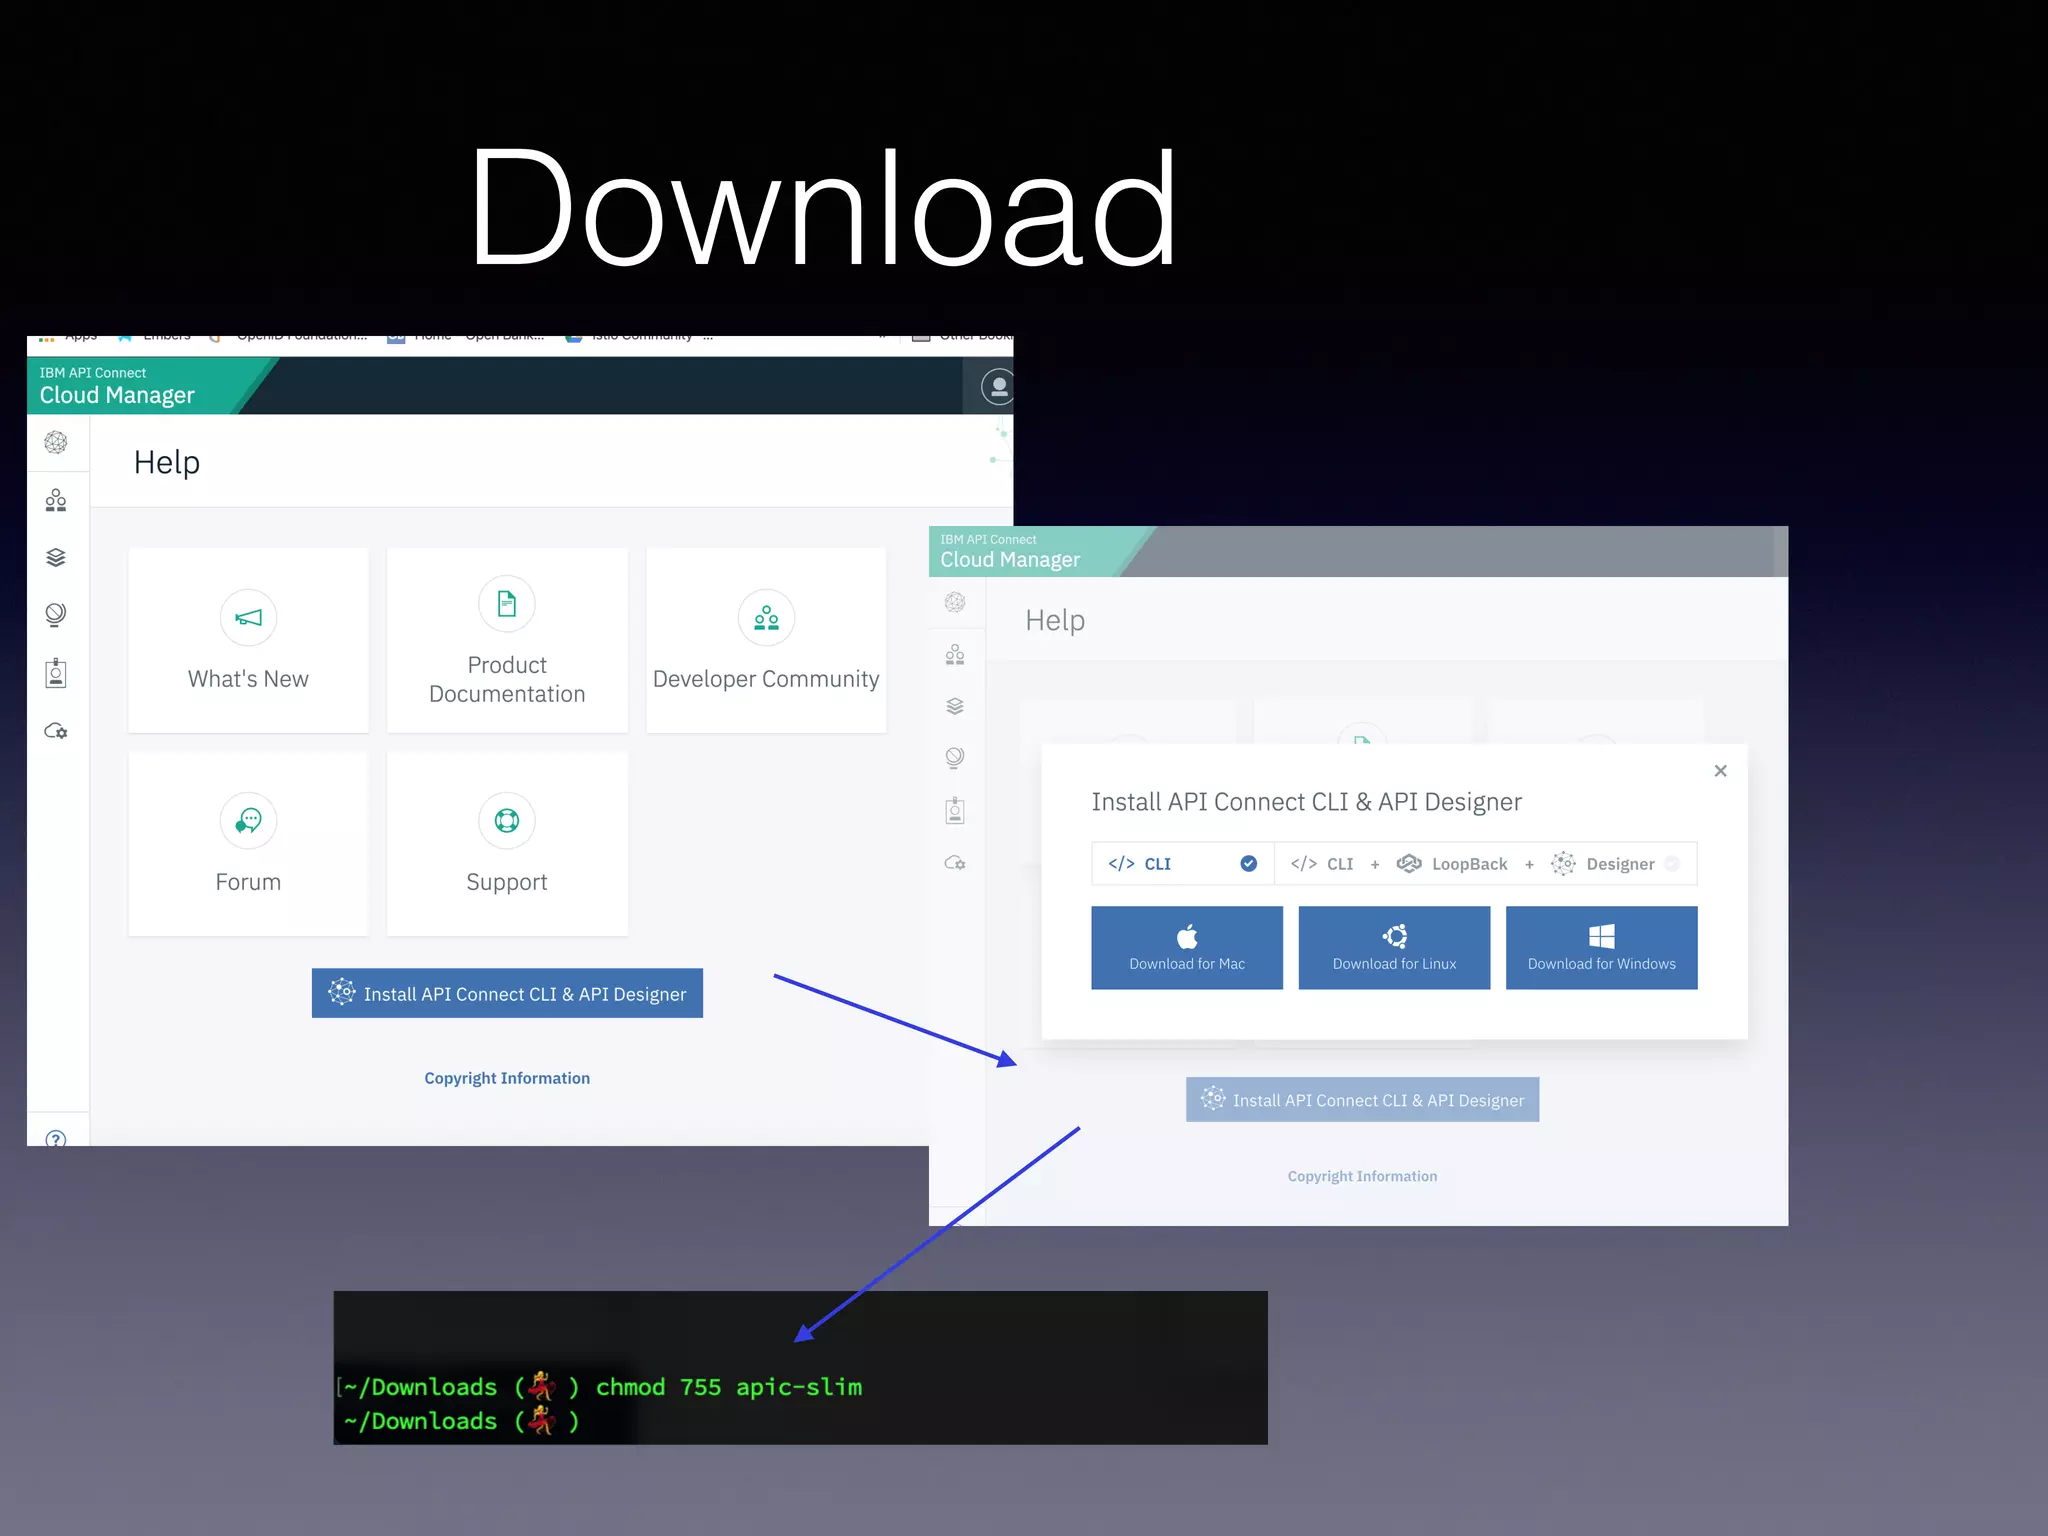Click badge icon in right window sidebar

(x=955, y=810)
